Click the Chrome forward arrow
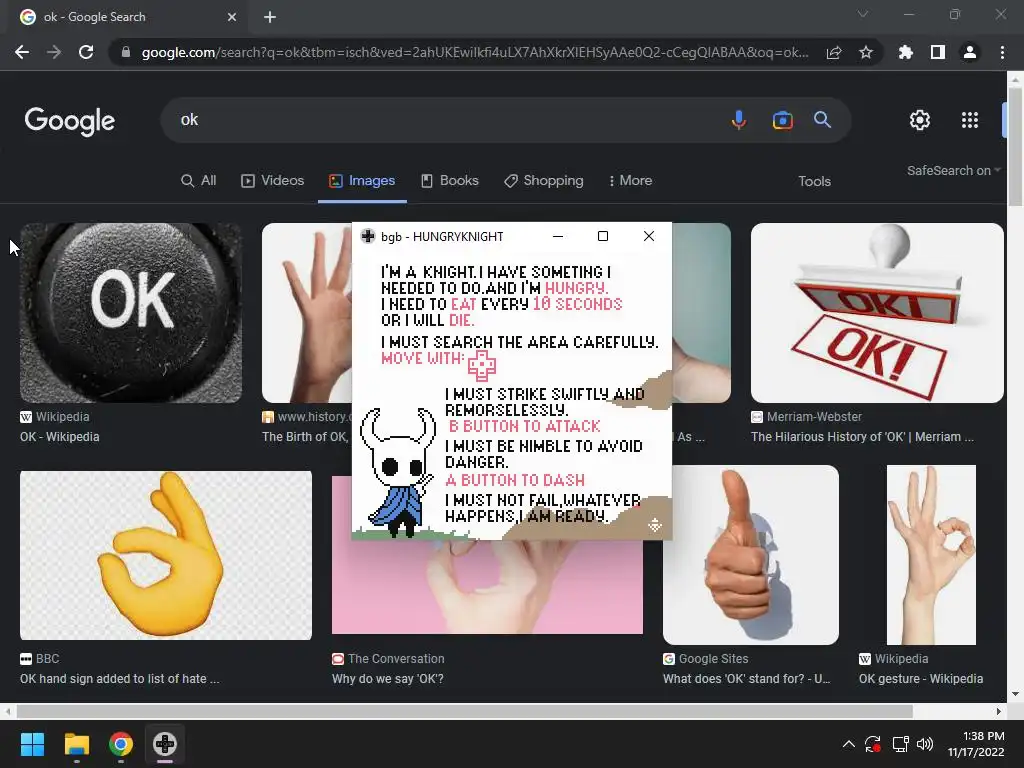1024x768 pixels. (x=54, y=52)
